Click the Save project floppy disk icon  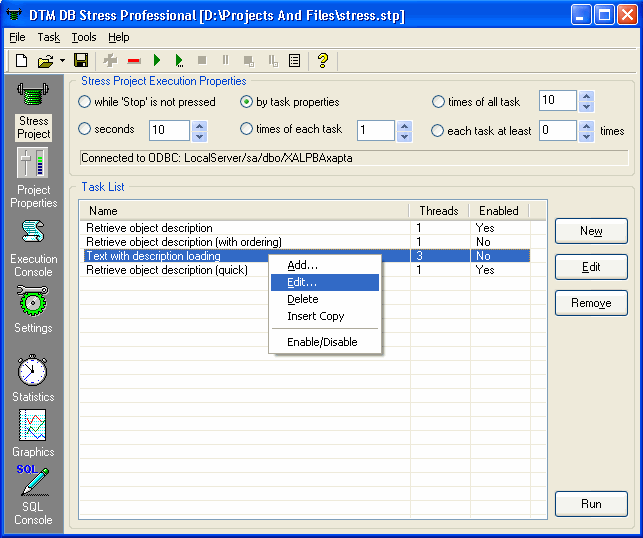tap(81, 61)
